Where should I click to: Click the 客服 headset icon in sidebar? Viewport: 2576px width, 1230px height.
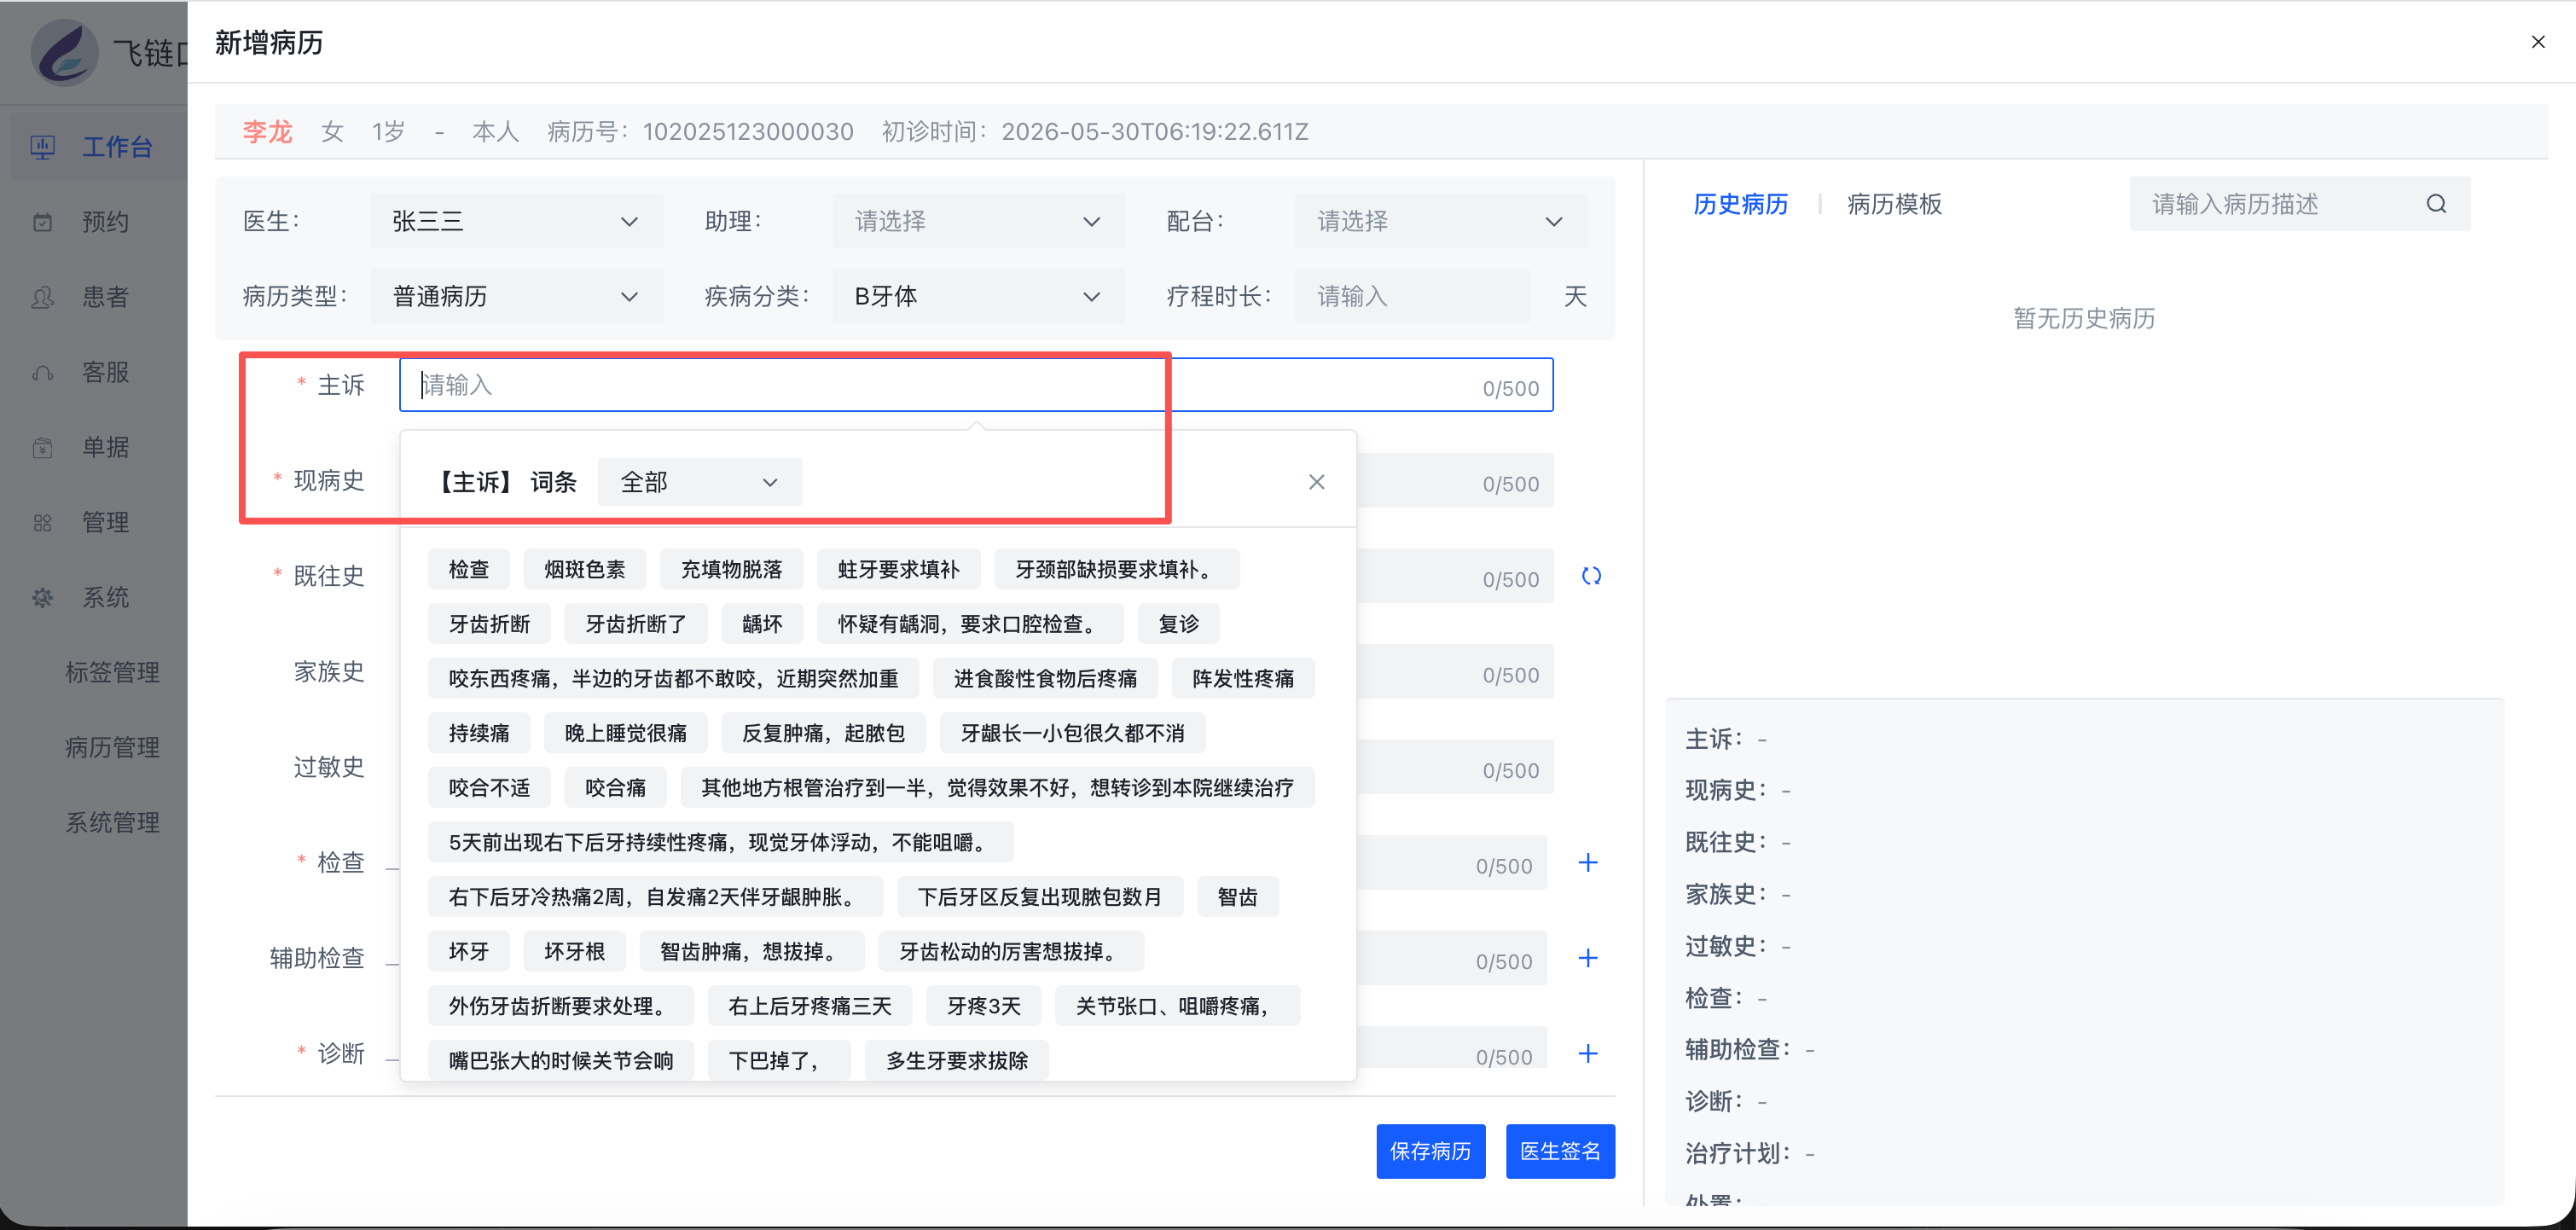pyautogui.click(x=43, y=372)
